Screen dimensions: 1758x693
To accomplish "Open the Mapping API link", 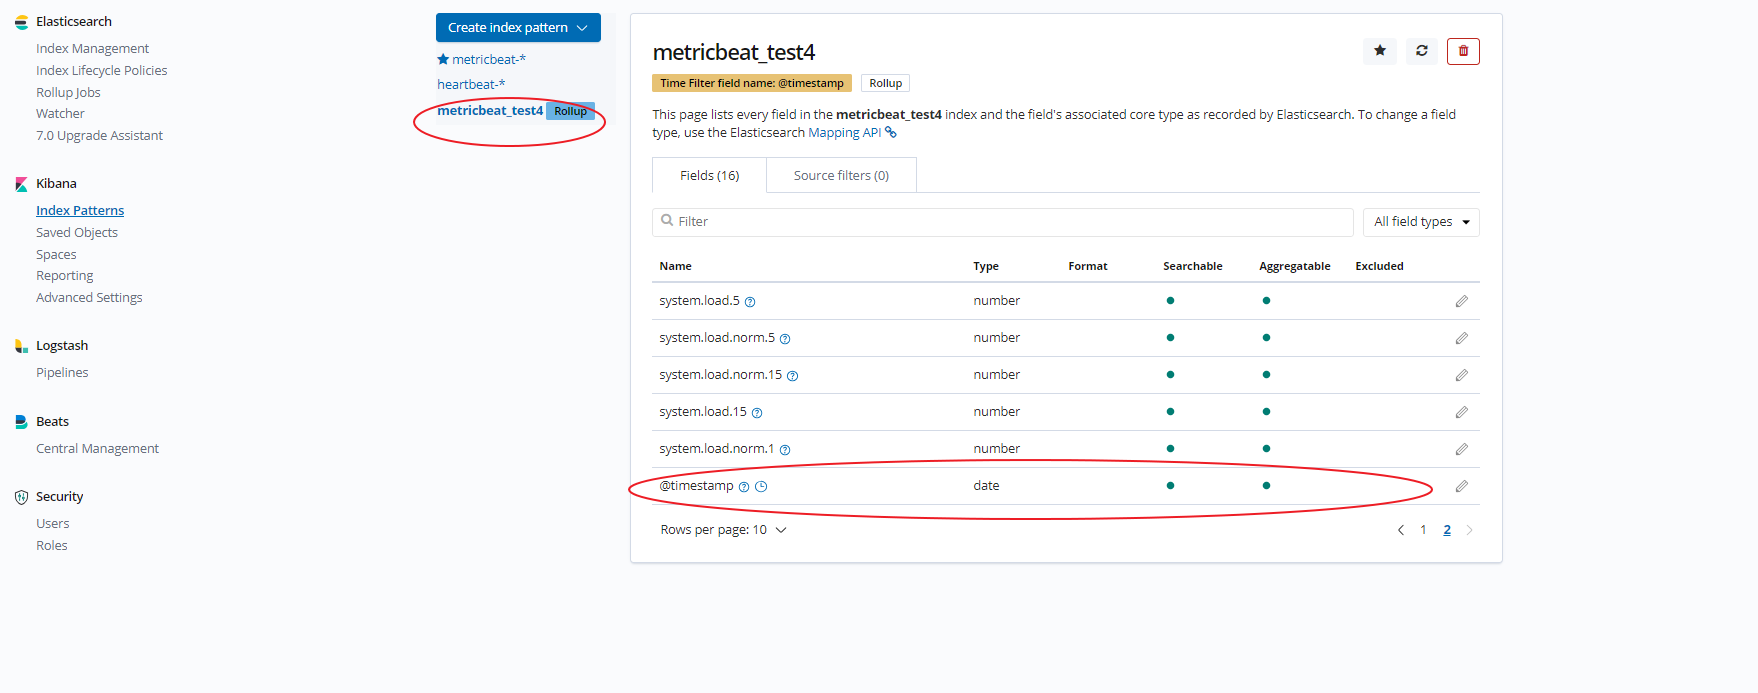I will (x=845, y=133).
